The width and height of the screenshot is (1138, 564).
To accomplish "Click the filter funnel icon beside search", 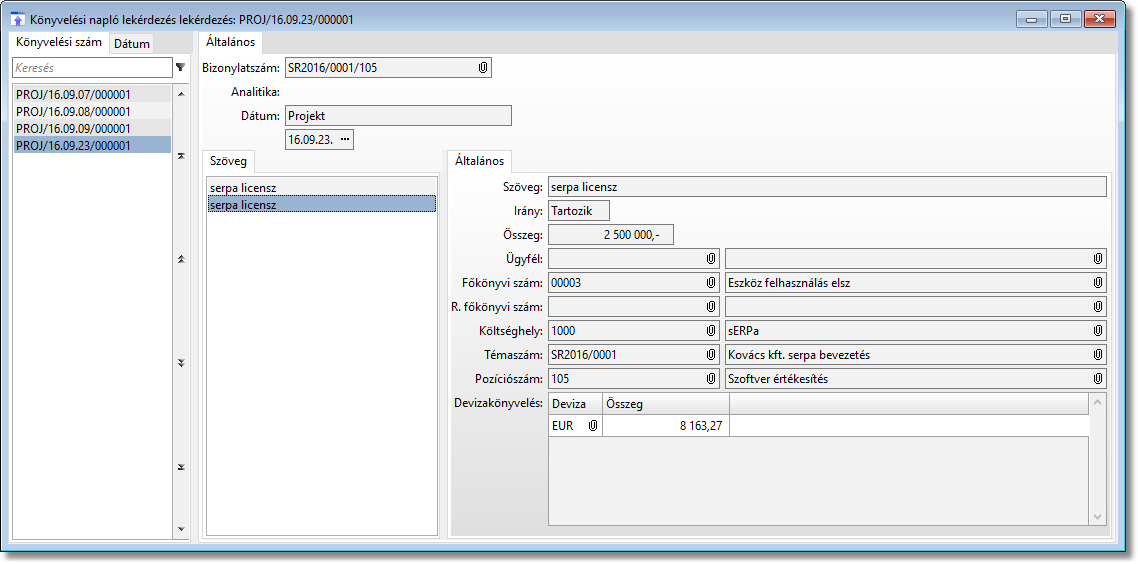I will tap(180, 68).
